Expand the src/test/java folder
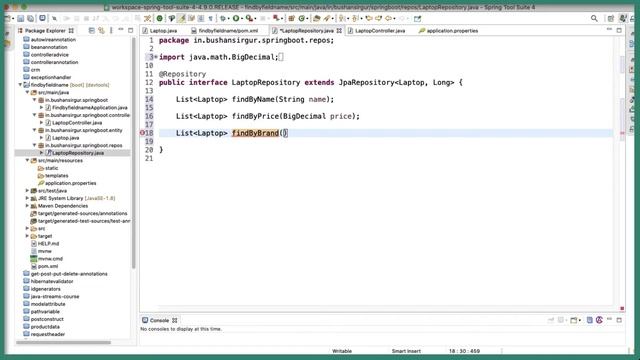The width and height of the screenshot is (640, 360). tap(27, 191)
